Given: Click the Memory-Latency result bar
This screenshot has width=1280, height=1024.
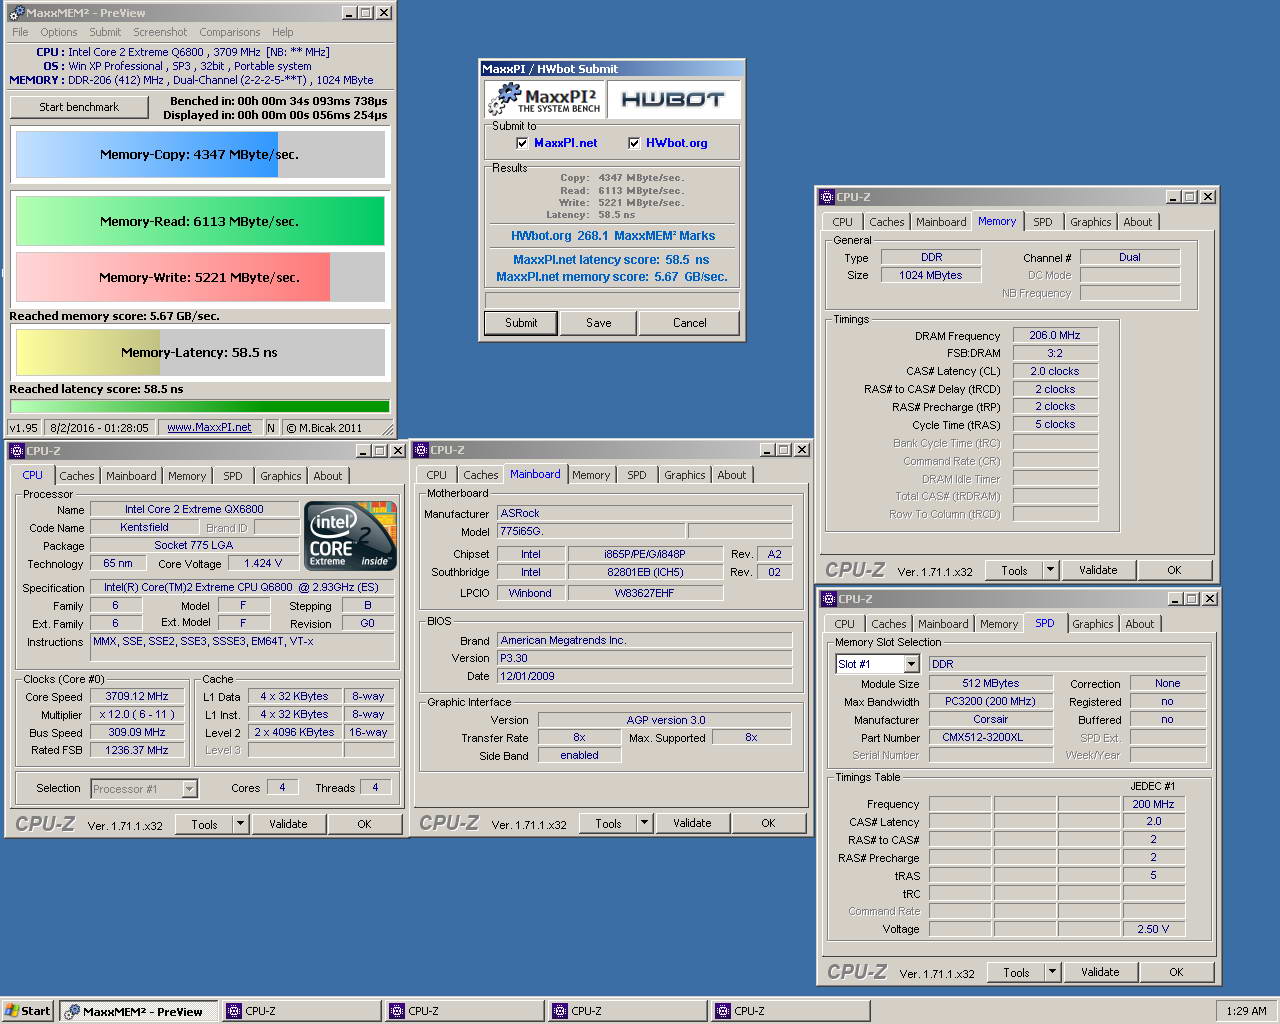Looking at the screenshot, I should coord(200,352).
